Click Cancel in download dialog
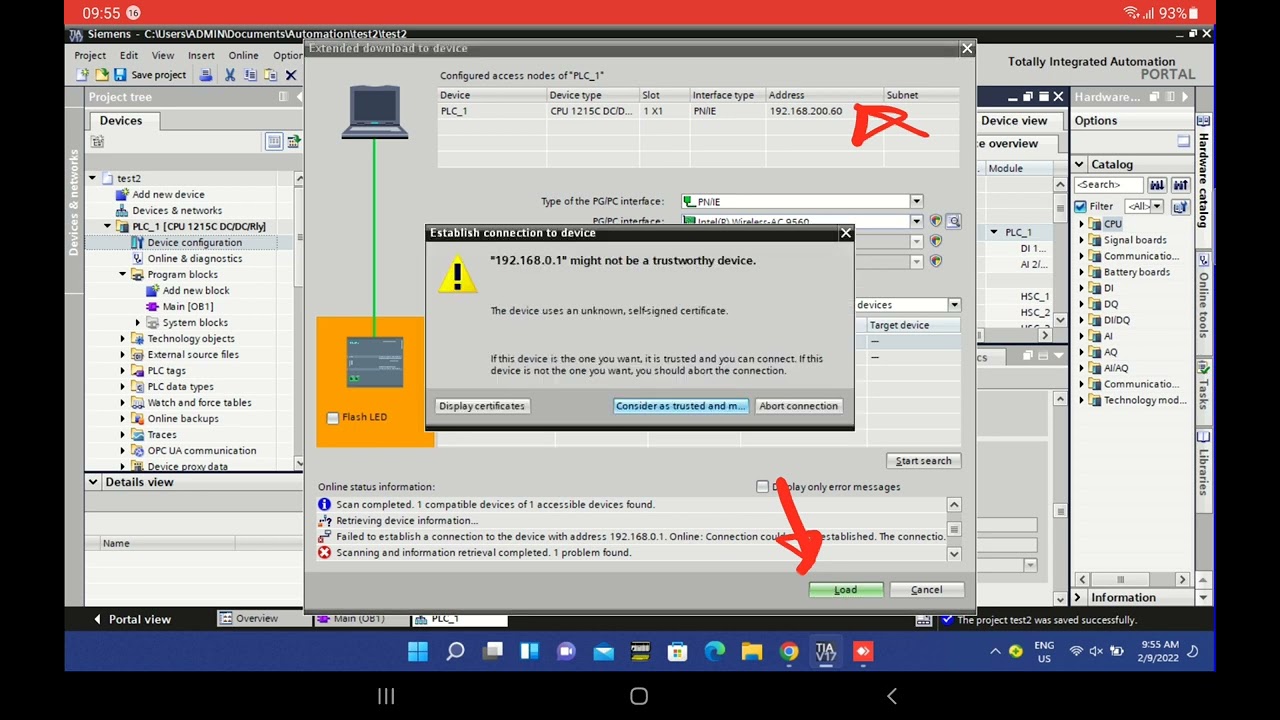 click(x=926, y=590)
